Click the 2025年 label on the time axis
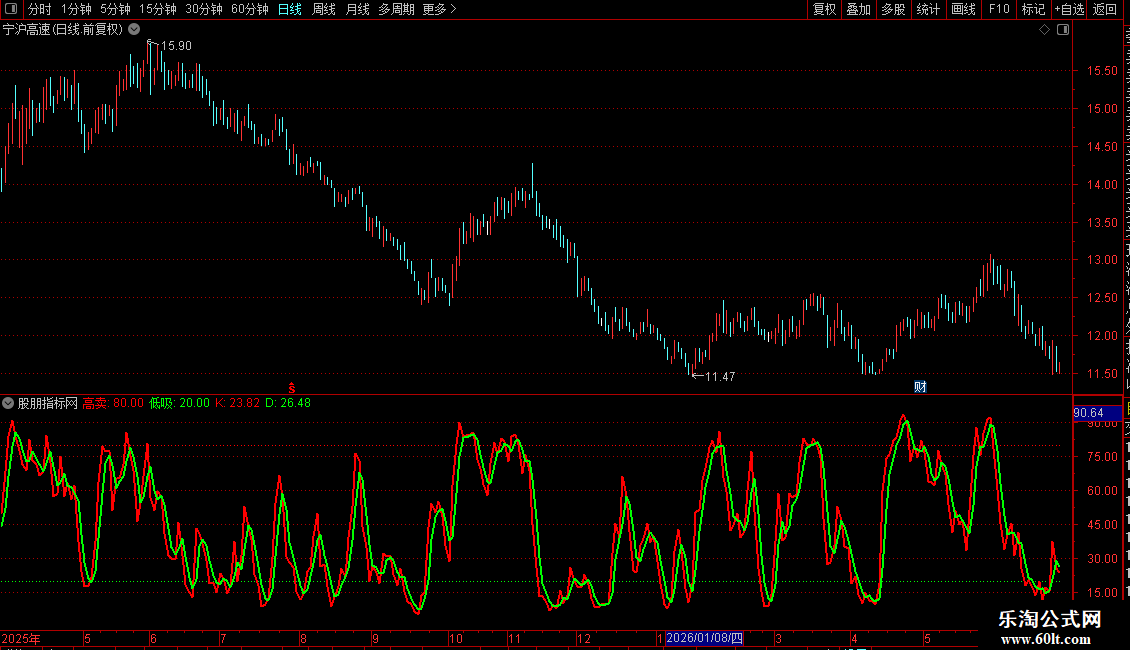This screenshot has width=1130, height=650. [21, 638]
